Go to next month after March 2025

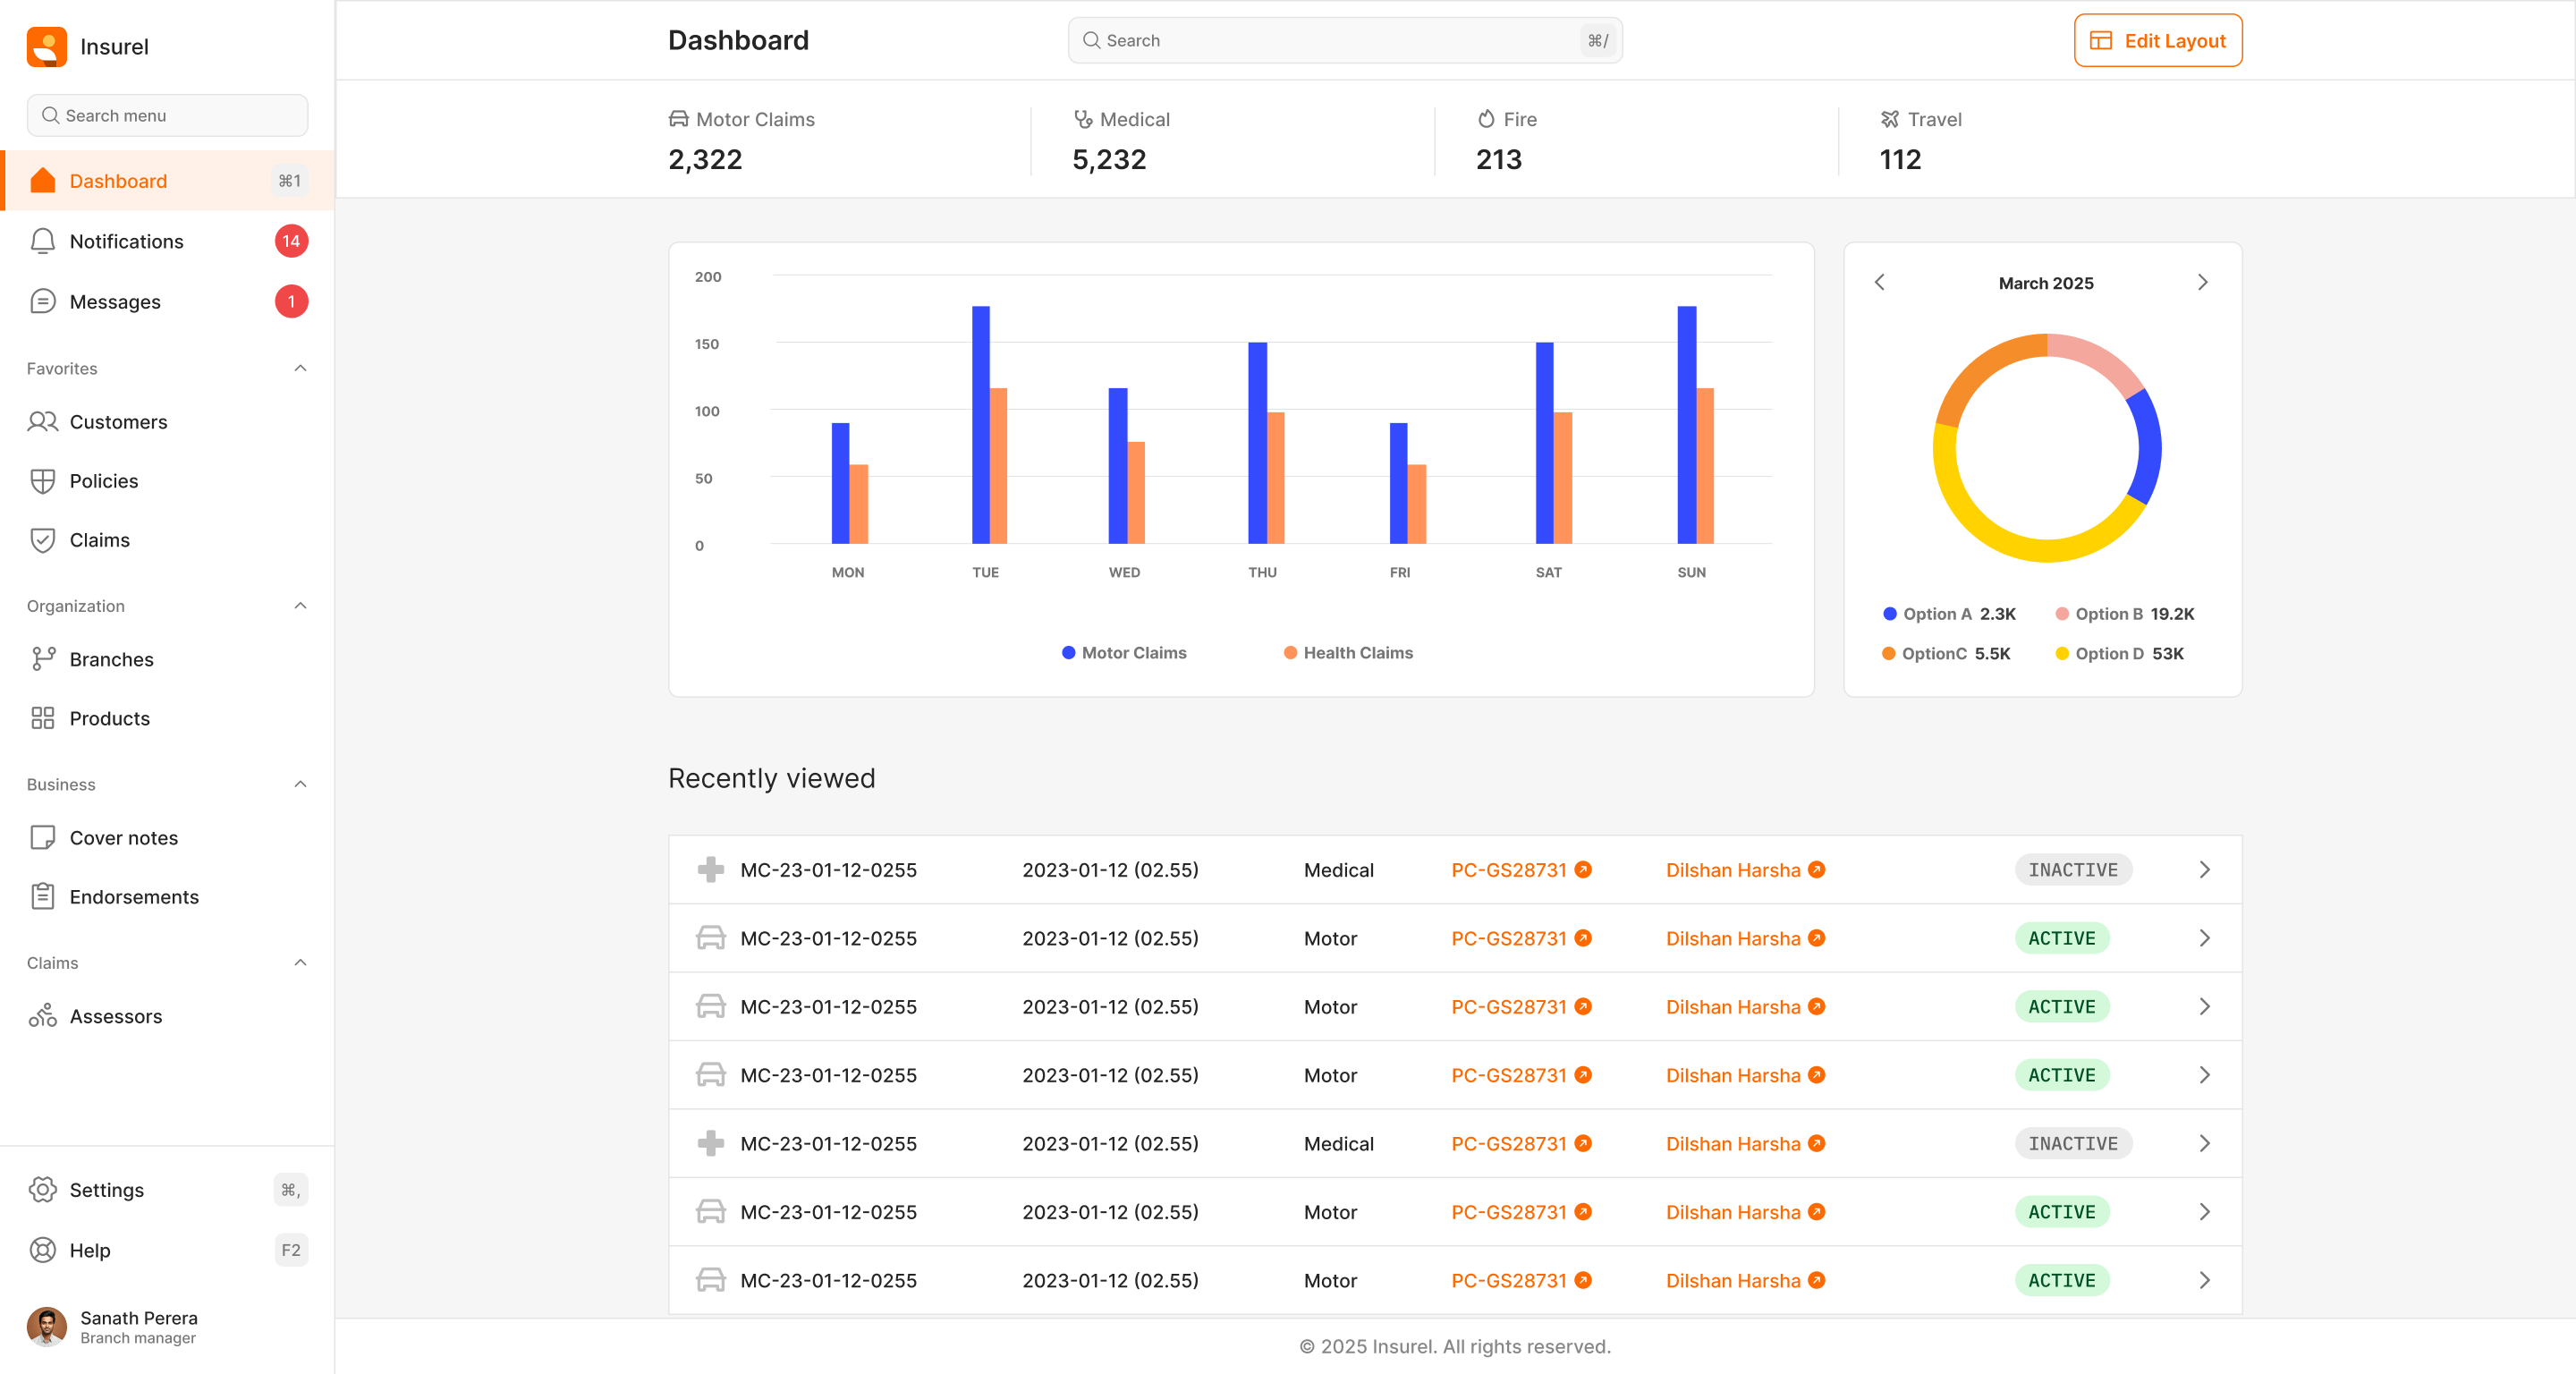pyautogui.click(x=2202, y=283)
